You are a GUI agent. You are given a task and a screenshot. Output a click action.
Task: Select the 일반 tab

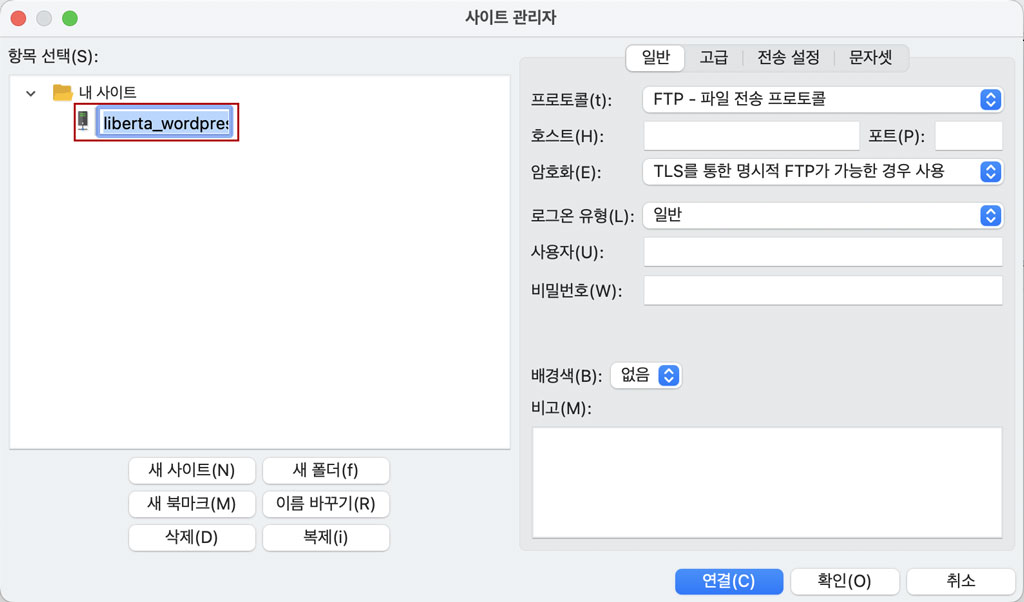click(x=655, y=58)
